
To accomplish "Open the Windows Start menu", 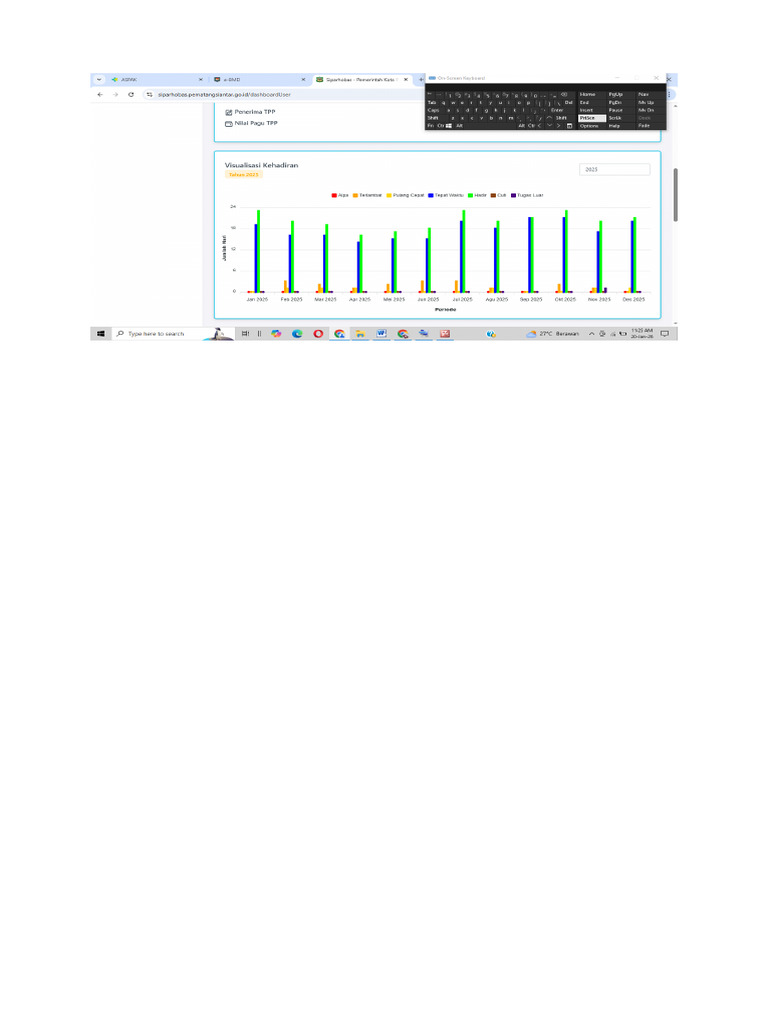I will point(101,334).
